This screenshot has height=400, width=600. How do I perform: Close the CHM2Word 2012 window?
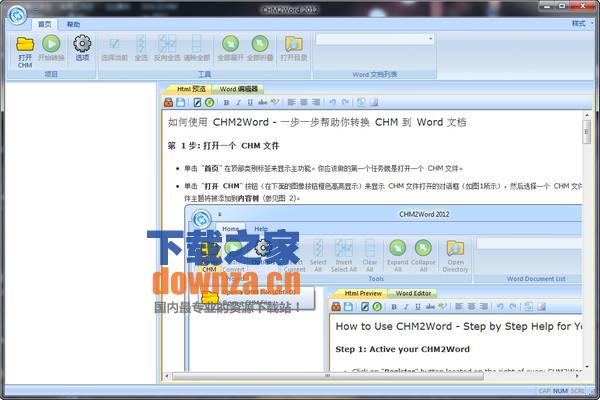582,5
